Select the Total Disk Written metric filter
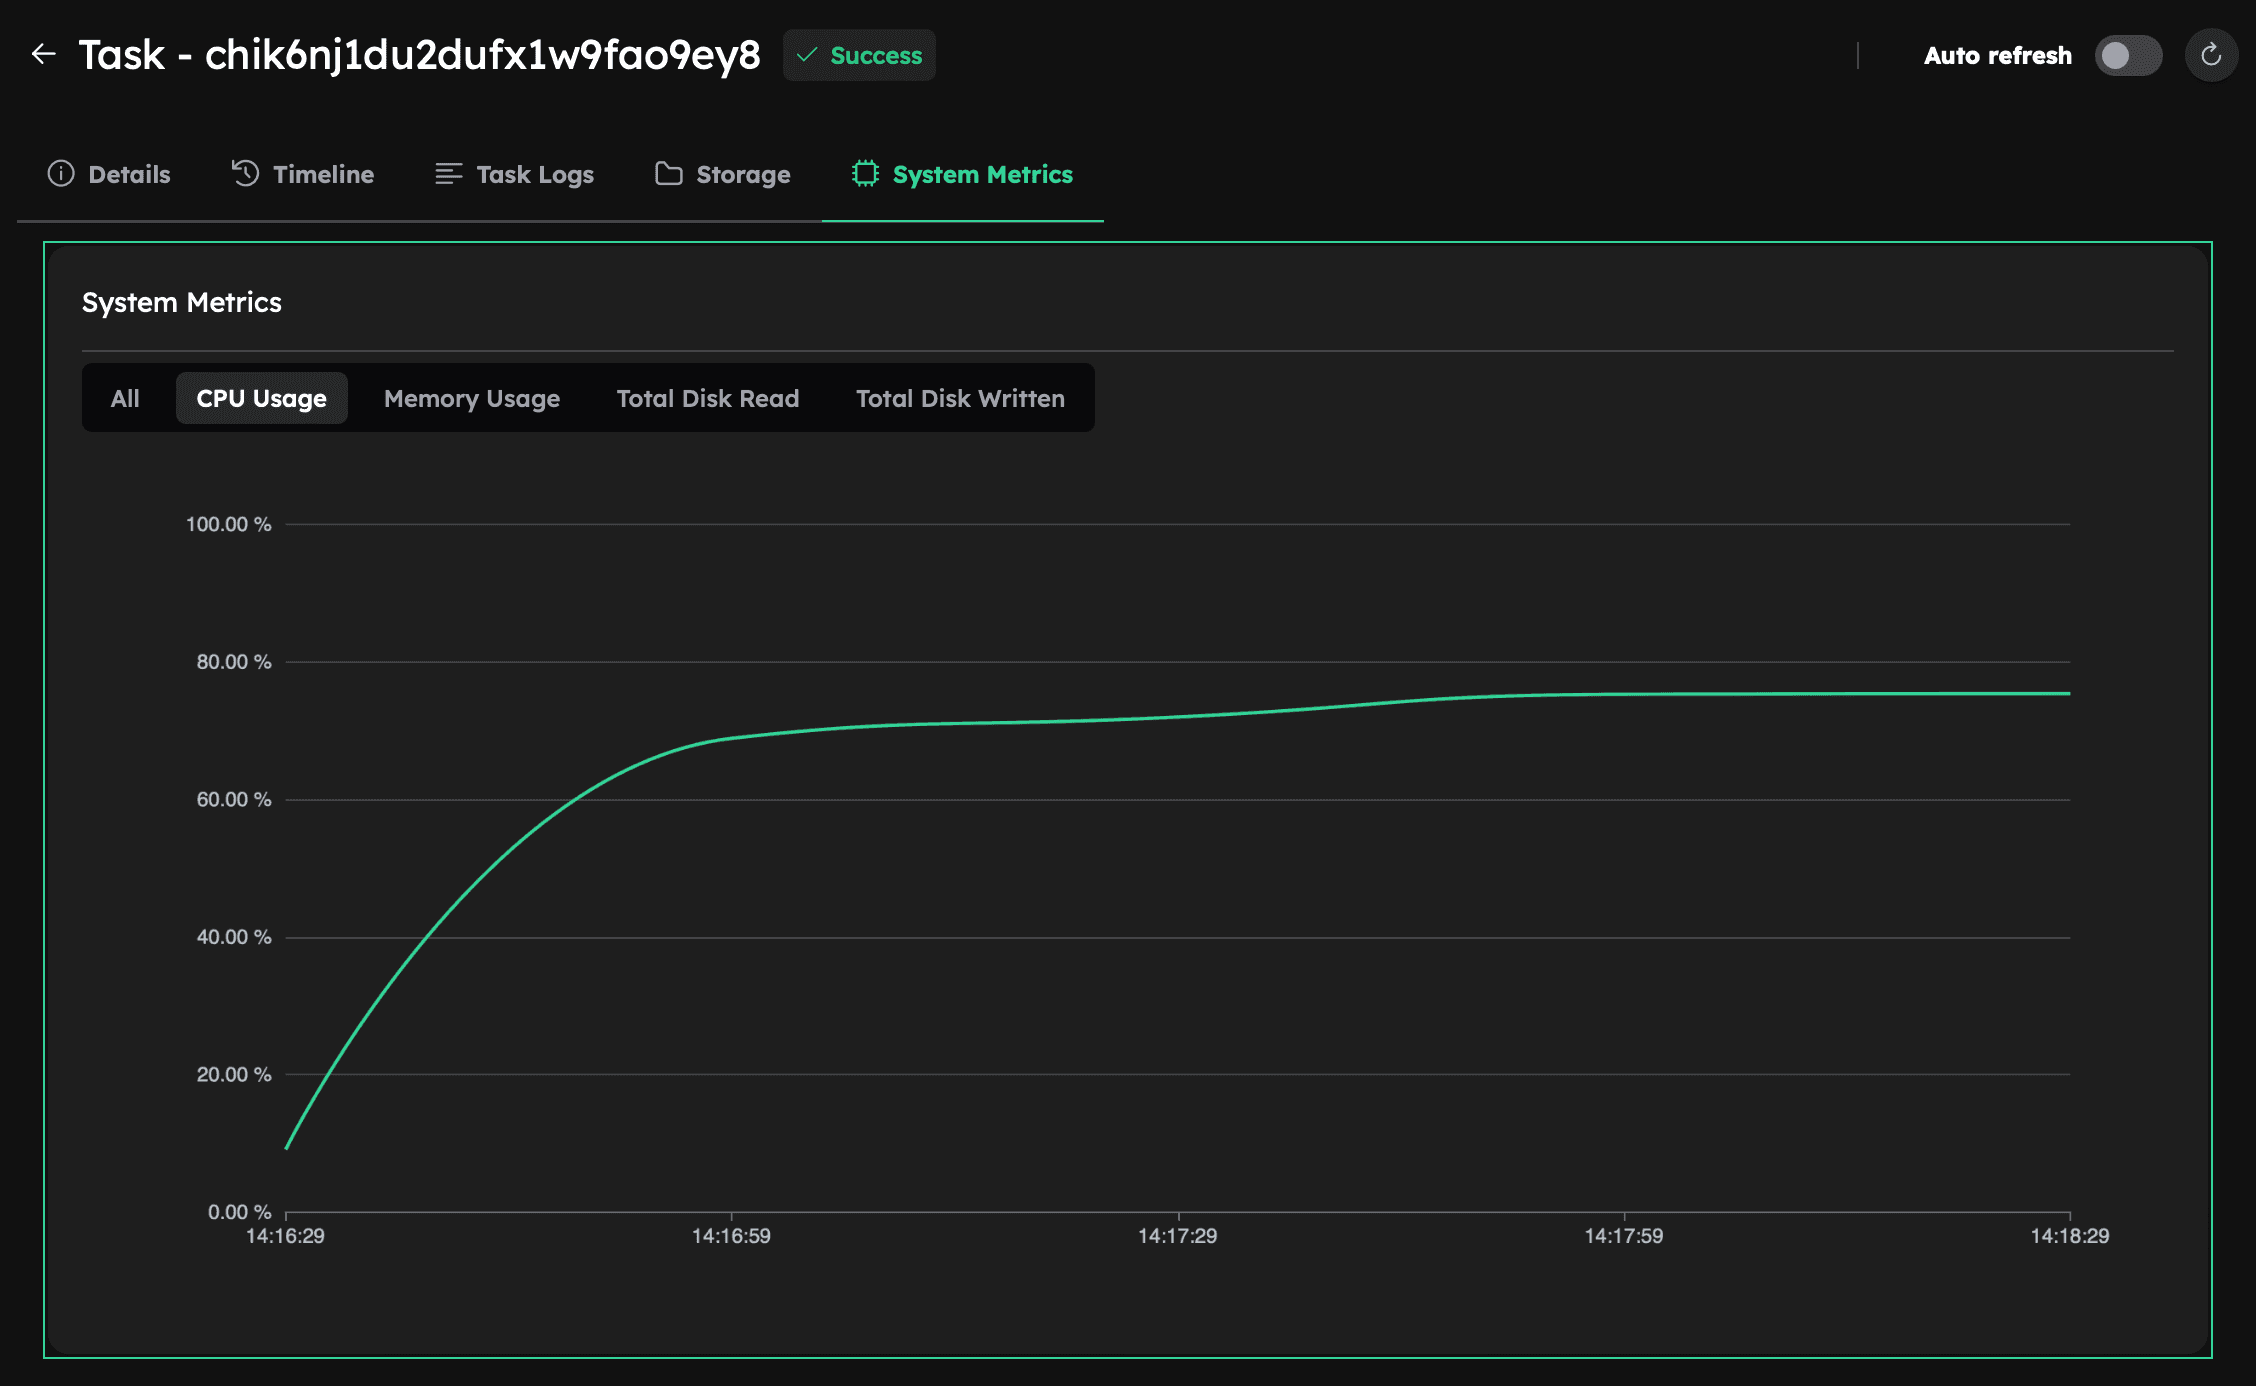 pyautogui.click(x=959, y=398)
